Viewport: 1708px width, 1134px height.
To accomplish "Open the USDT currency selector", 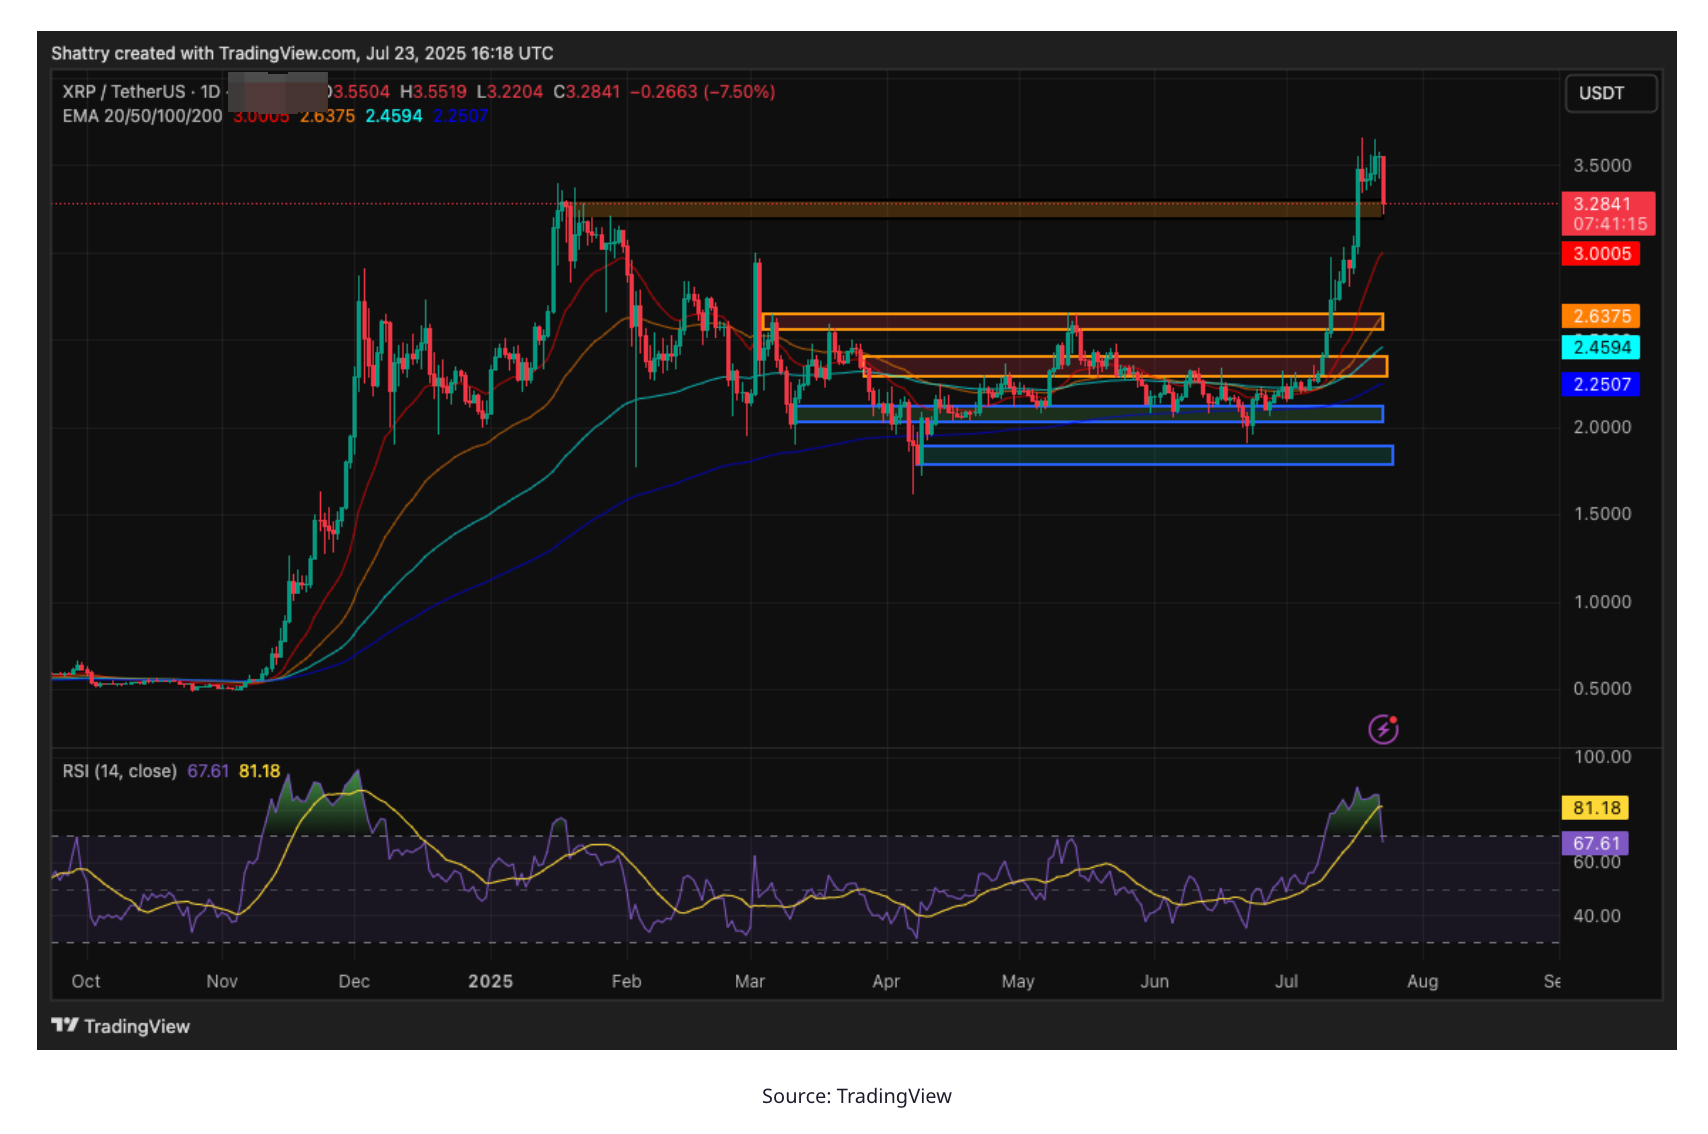I will pos(1609,93).
